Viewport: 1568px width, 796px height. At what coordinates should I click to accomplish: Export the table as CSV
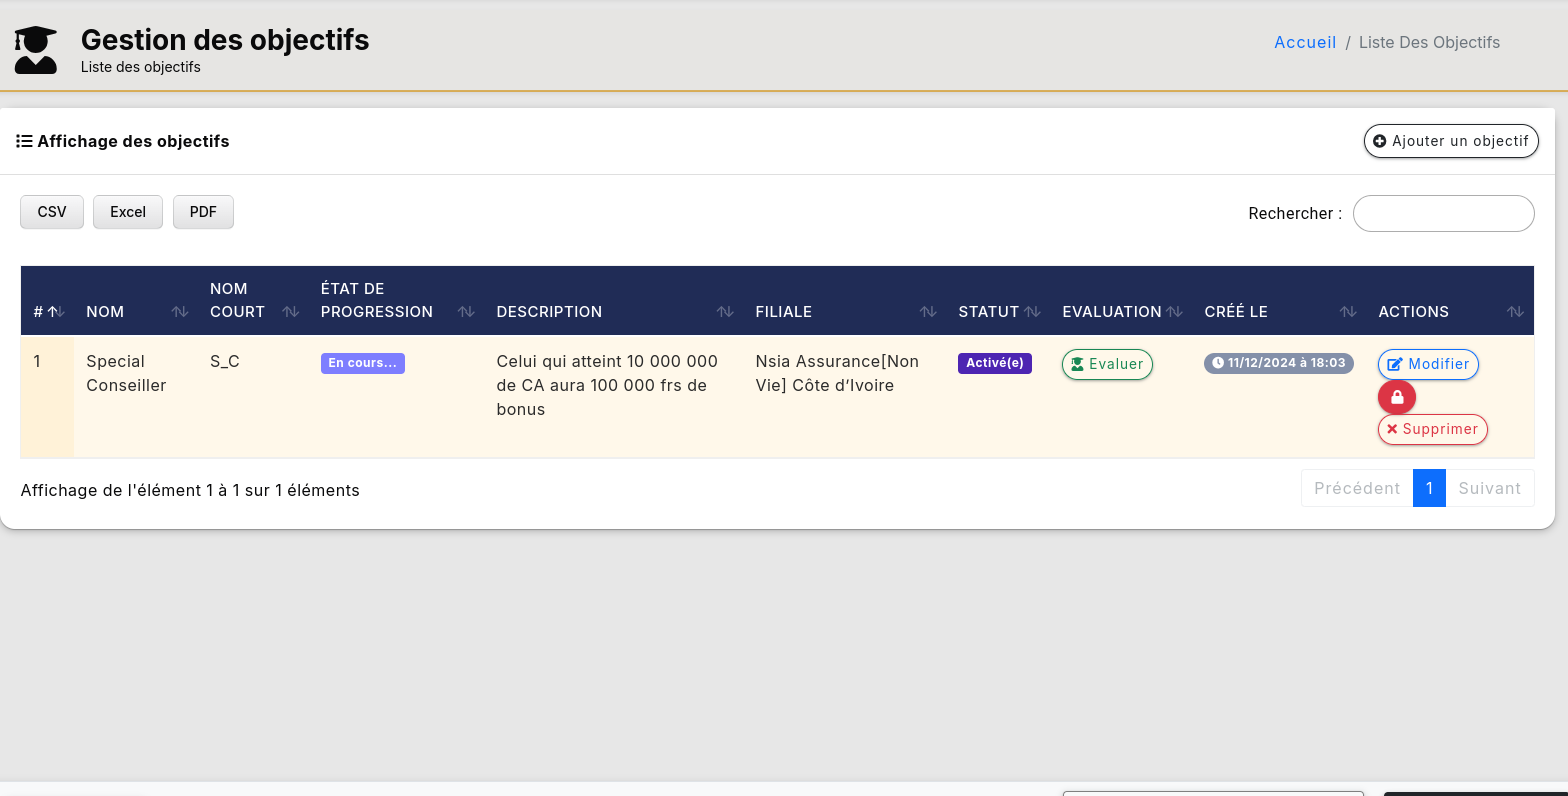point(52,212)
